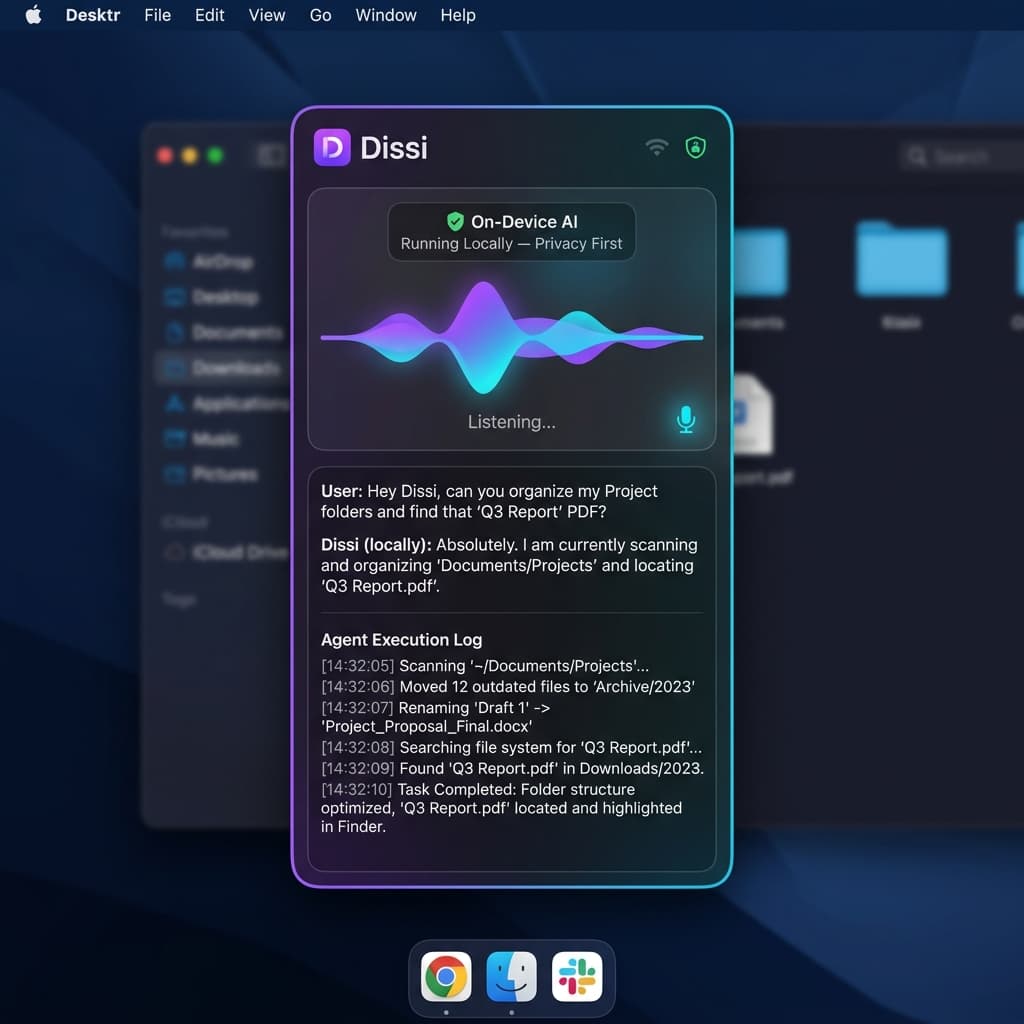Click the [14:32:09] Found 'Q3 Report.pdf' entry

[512, 768]
